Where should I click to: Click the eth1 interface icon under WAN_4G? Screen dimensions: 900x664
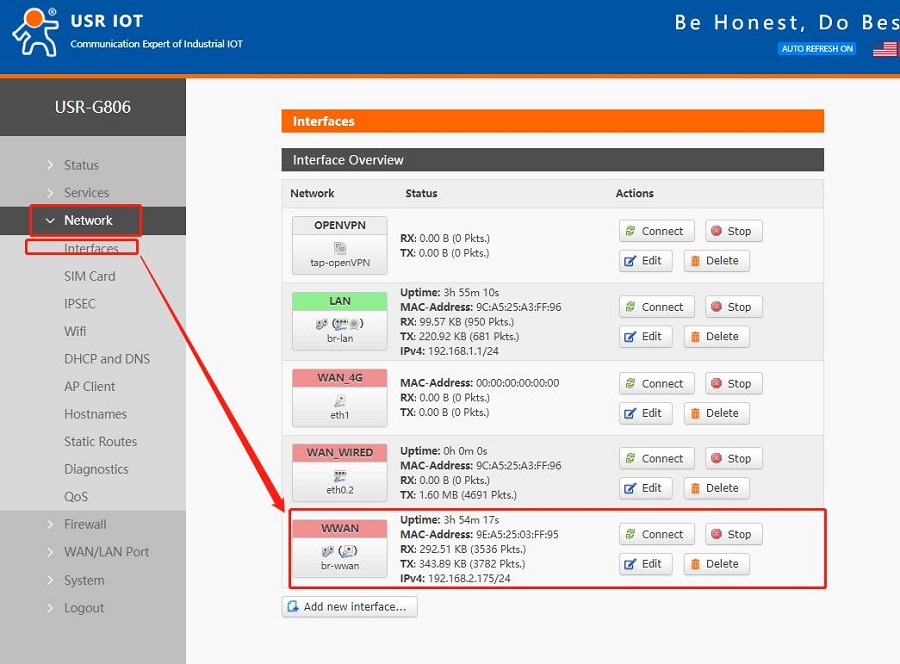(x=340, y=401)
